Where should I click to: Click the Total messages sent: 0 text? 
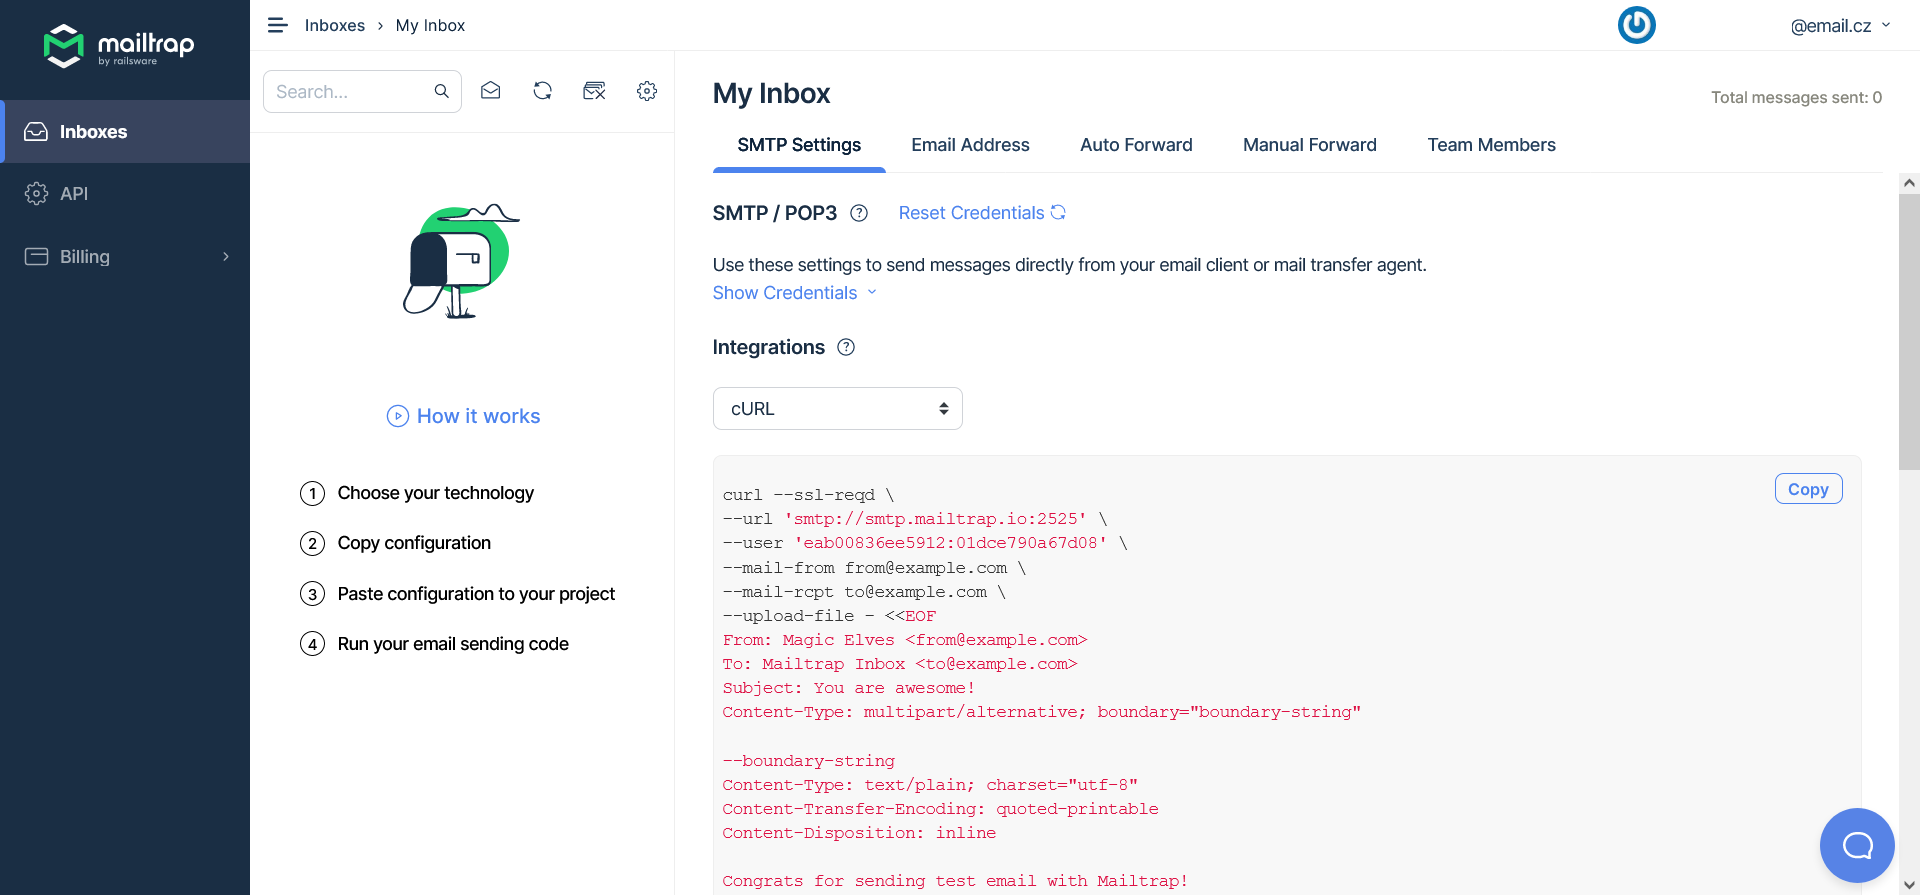(1796, 97)
